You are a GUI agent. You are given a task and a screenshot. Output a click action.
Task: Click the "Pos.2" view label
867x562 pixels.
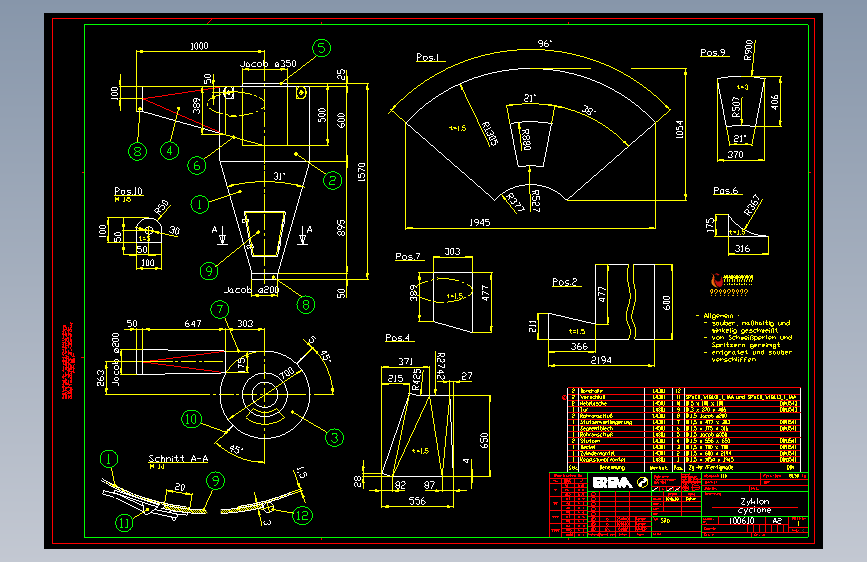[x=565, y=282]
